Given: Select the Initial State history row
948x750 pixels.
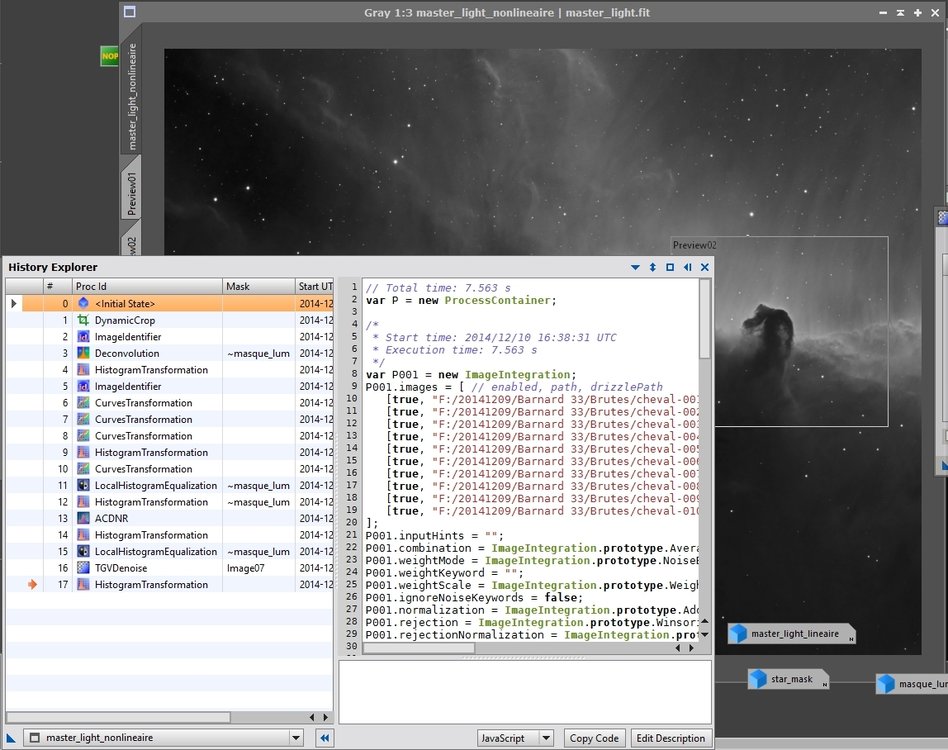Looking at the screenshot, I should click(x=150, y=303).
